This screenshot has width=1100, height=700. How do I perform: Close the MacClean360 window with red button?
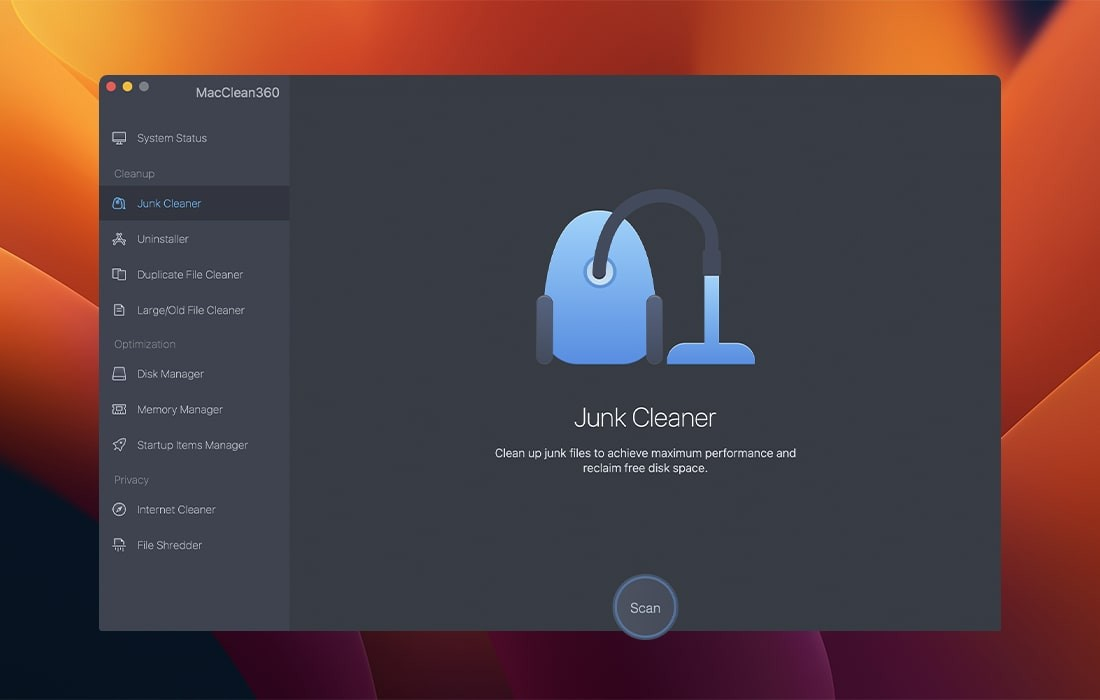(x=111, y=87)
